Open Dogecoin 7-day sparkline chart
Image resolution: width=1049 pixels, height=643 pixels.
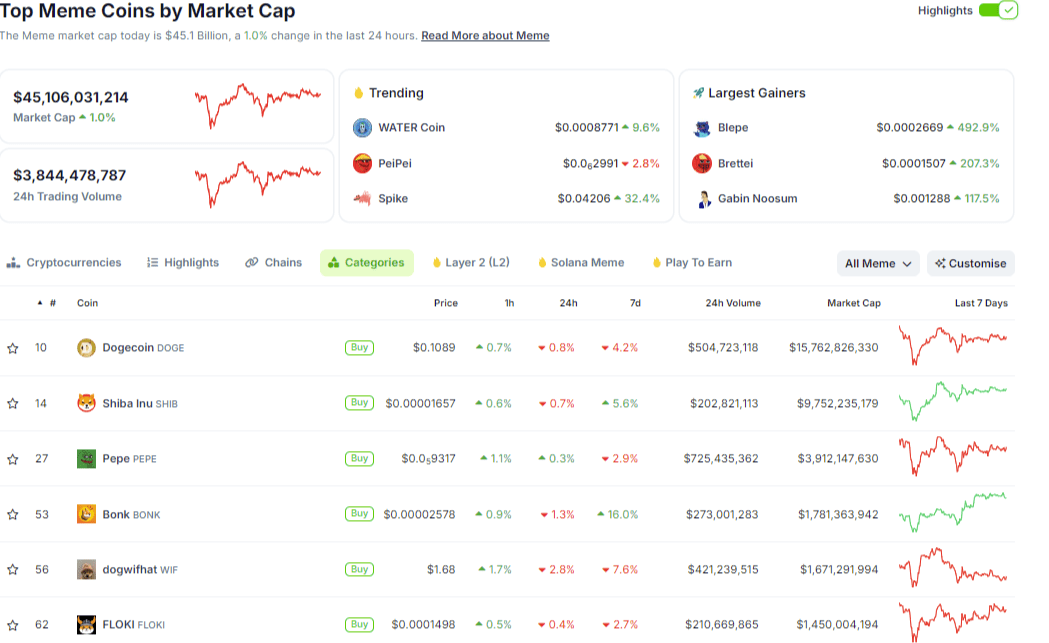(x=953, y=345)
